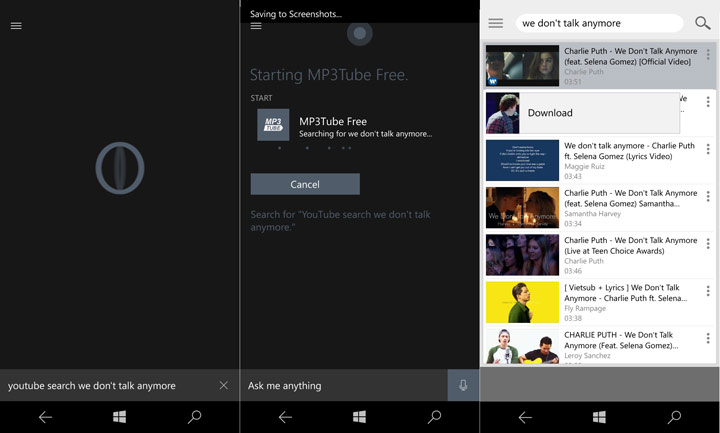The height and width of the screenshot is (433, 720).
Task: Open Official Video thumbnail
Action: [523, 66]
